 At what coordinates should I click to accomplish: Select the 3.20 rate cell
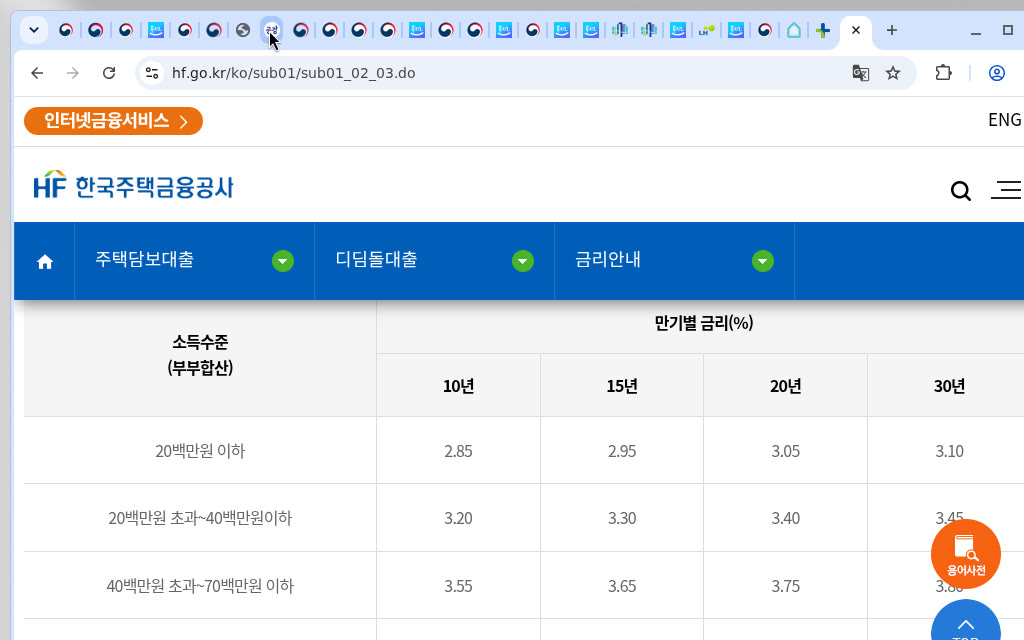(x=458, y=518)
